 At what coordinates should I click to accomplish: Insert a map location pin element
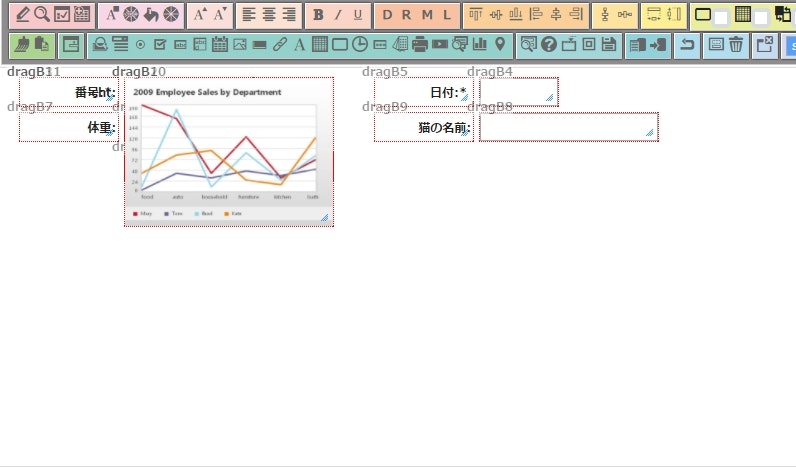pos(500,45)
